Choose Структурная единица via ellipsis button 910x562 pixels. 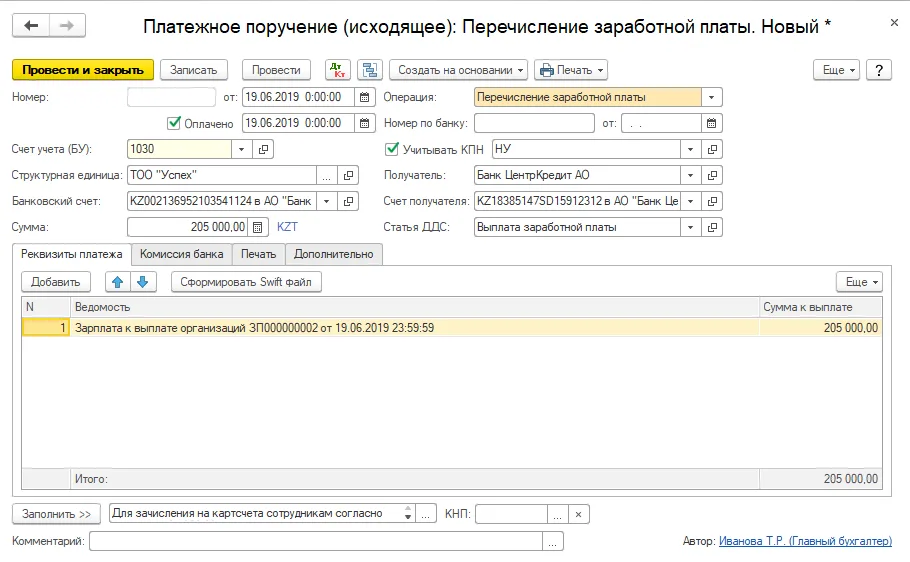point(327,175)
